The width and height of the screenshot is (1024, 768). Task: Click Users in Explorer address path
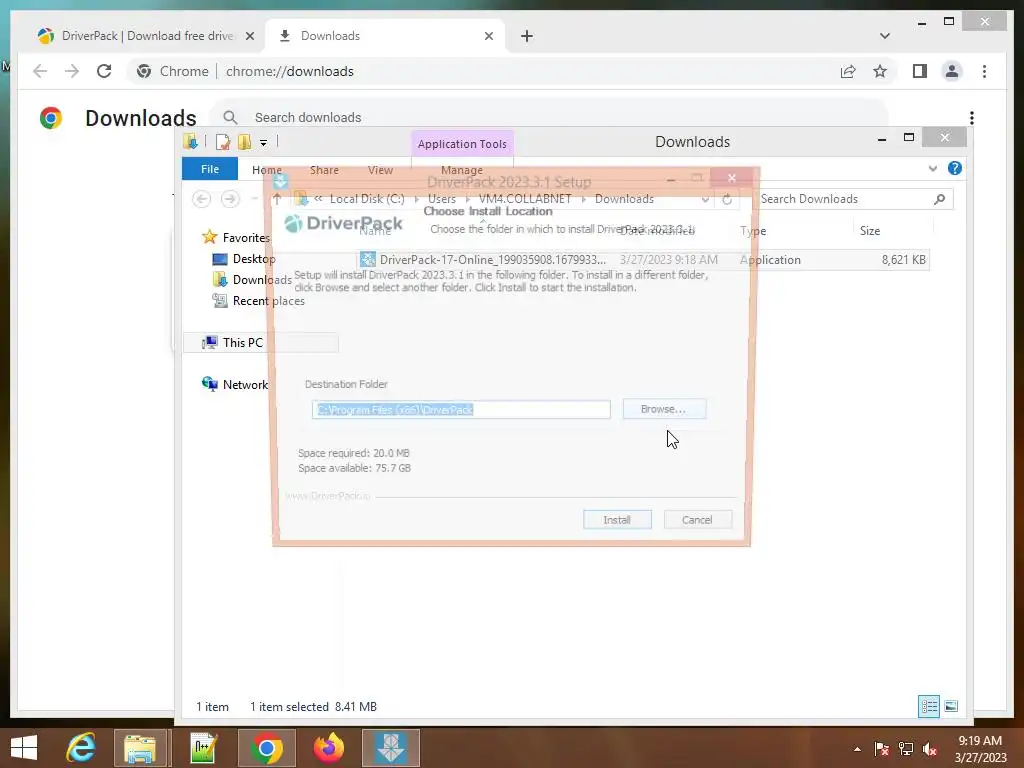click(442, 199)
